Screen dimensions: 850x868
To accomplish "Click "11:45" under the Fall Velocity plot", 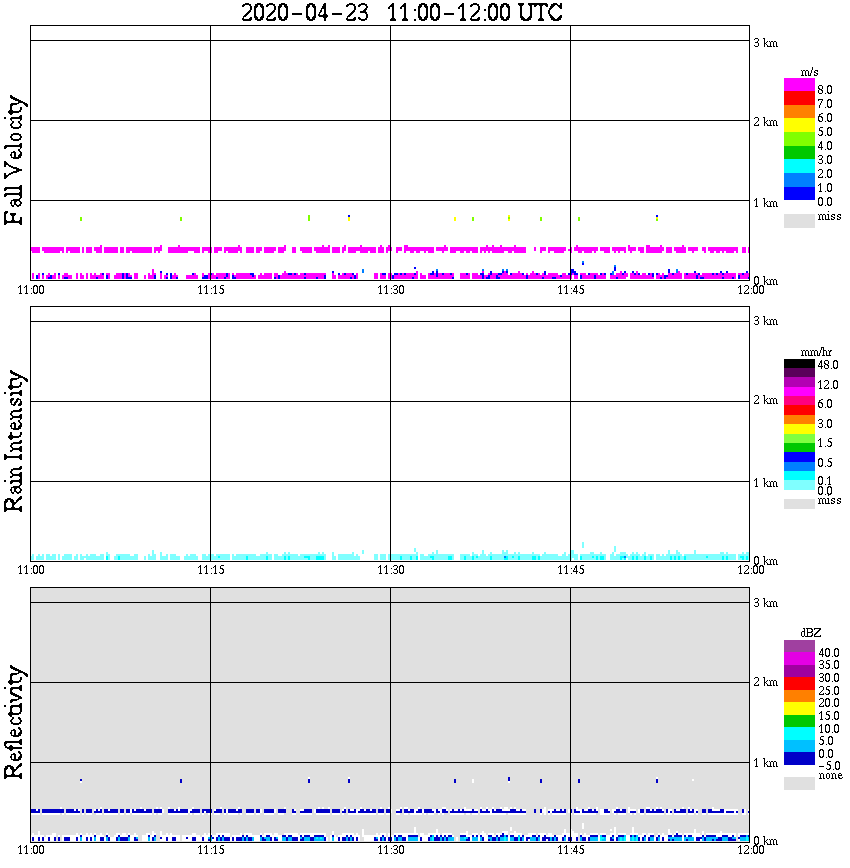I will [571, 290].
